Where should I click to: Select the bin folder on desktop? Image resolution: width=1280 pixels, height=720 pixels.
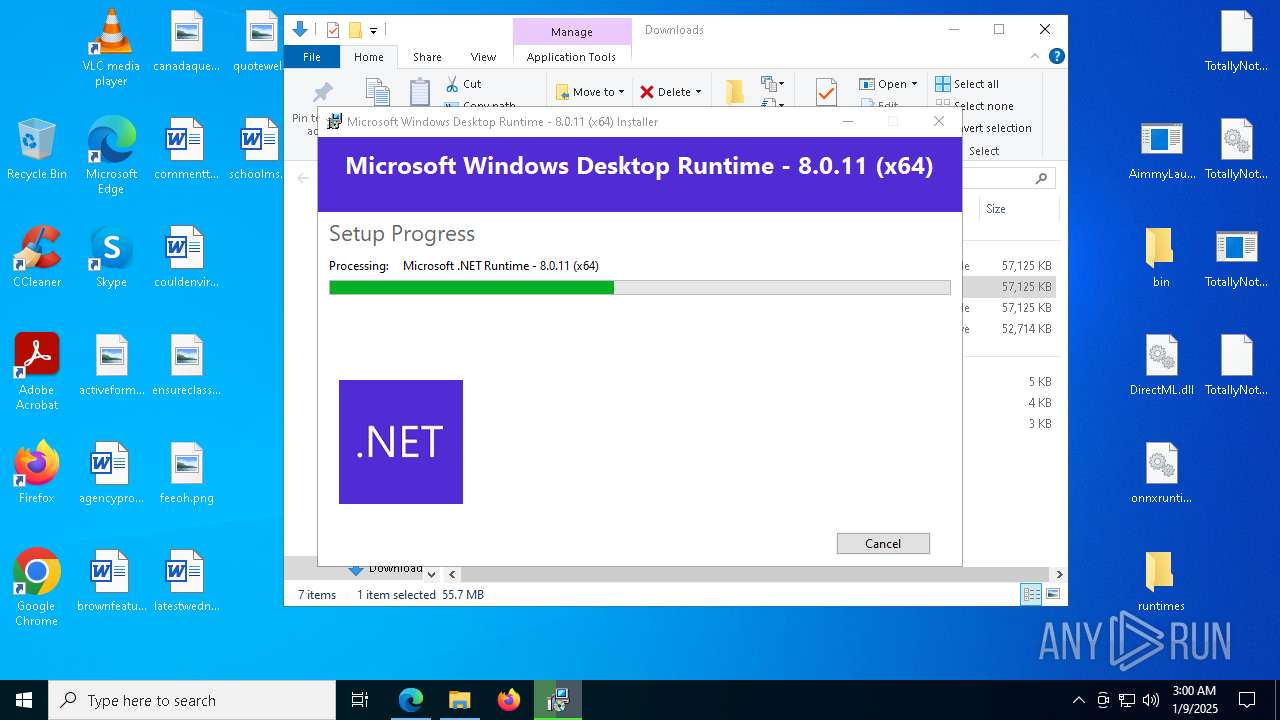(1161, 257)
